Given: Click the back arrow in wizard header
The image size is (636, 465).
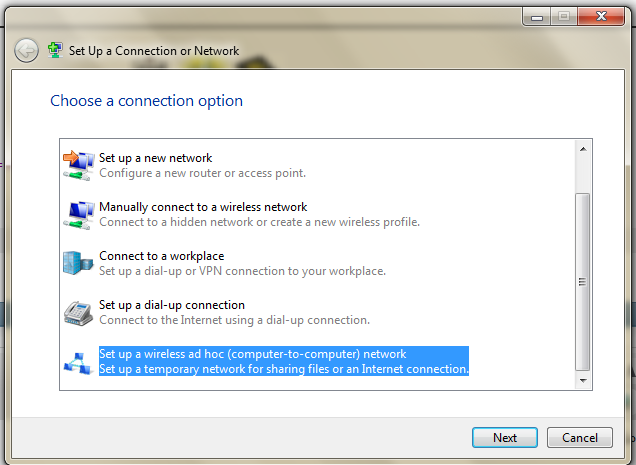Looking at the screenshot, I should click(x=27, y=51).
